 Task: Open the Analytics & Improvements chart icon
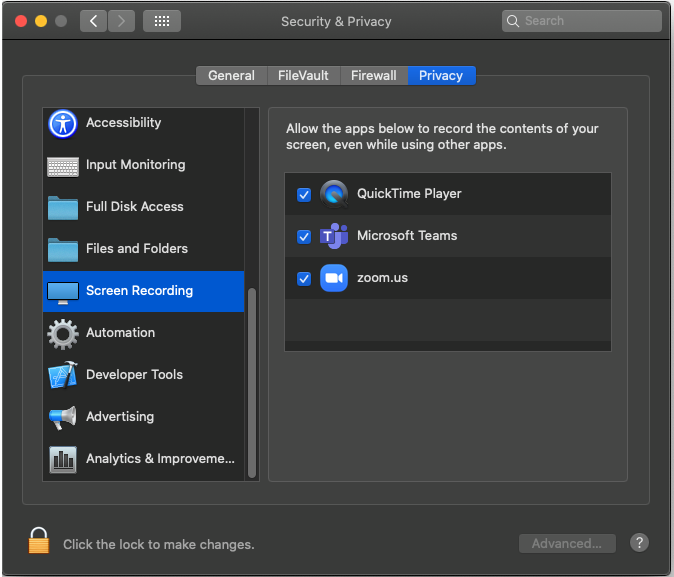click(x=63, y=459)
